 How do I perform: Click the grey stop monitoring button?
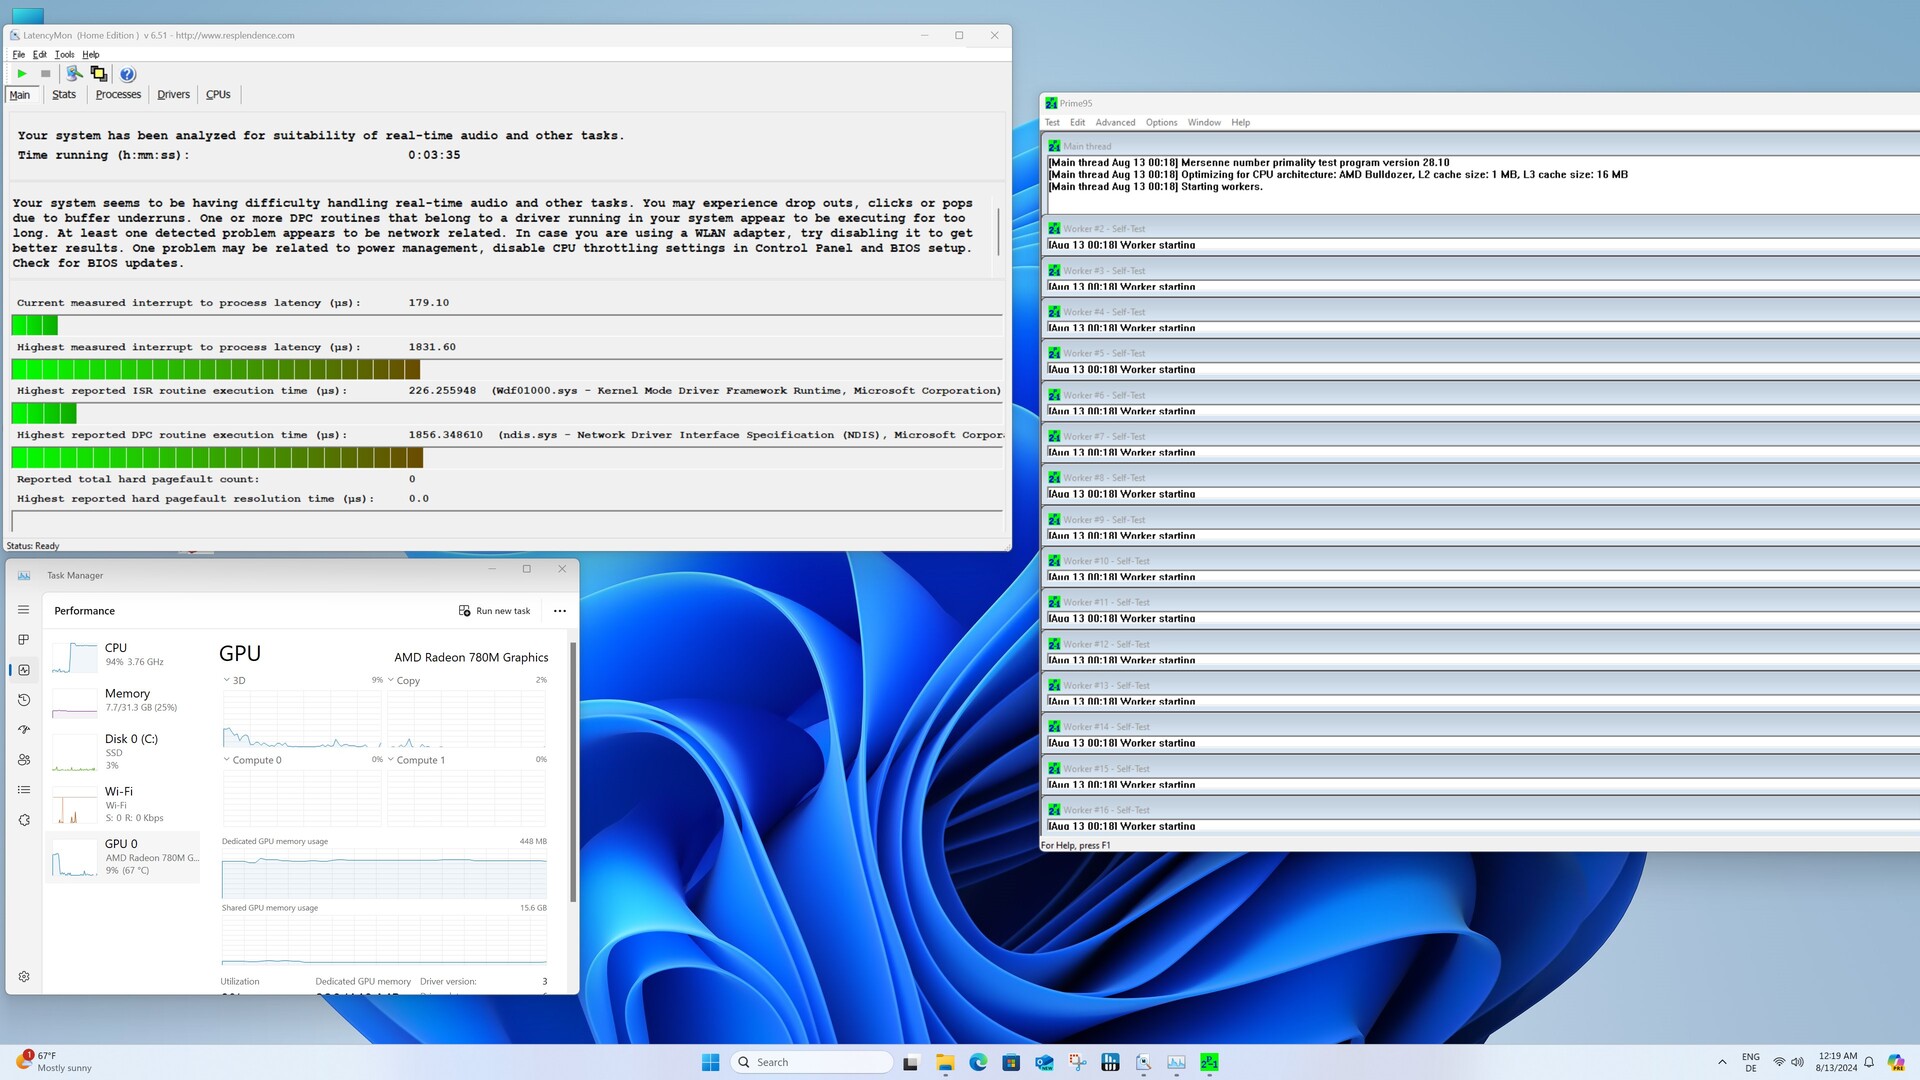point(45,74)
